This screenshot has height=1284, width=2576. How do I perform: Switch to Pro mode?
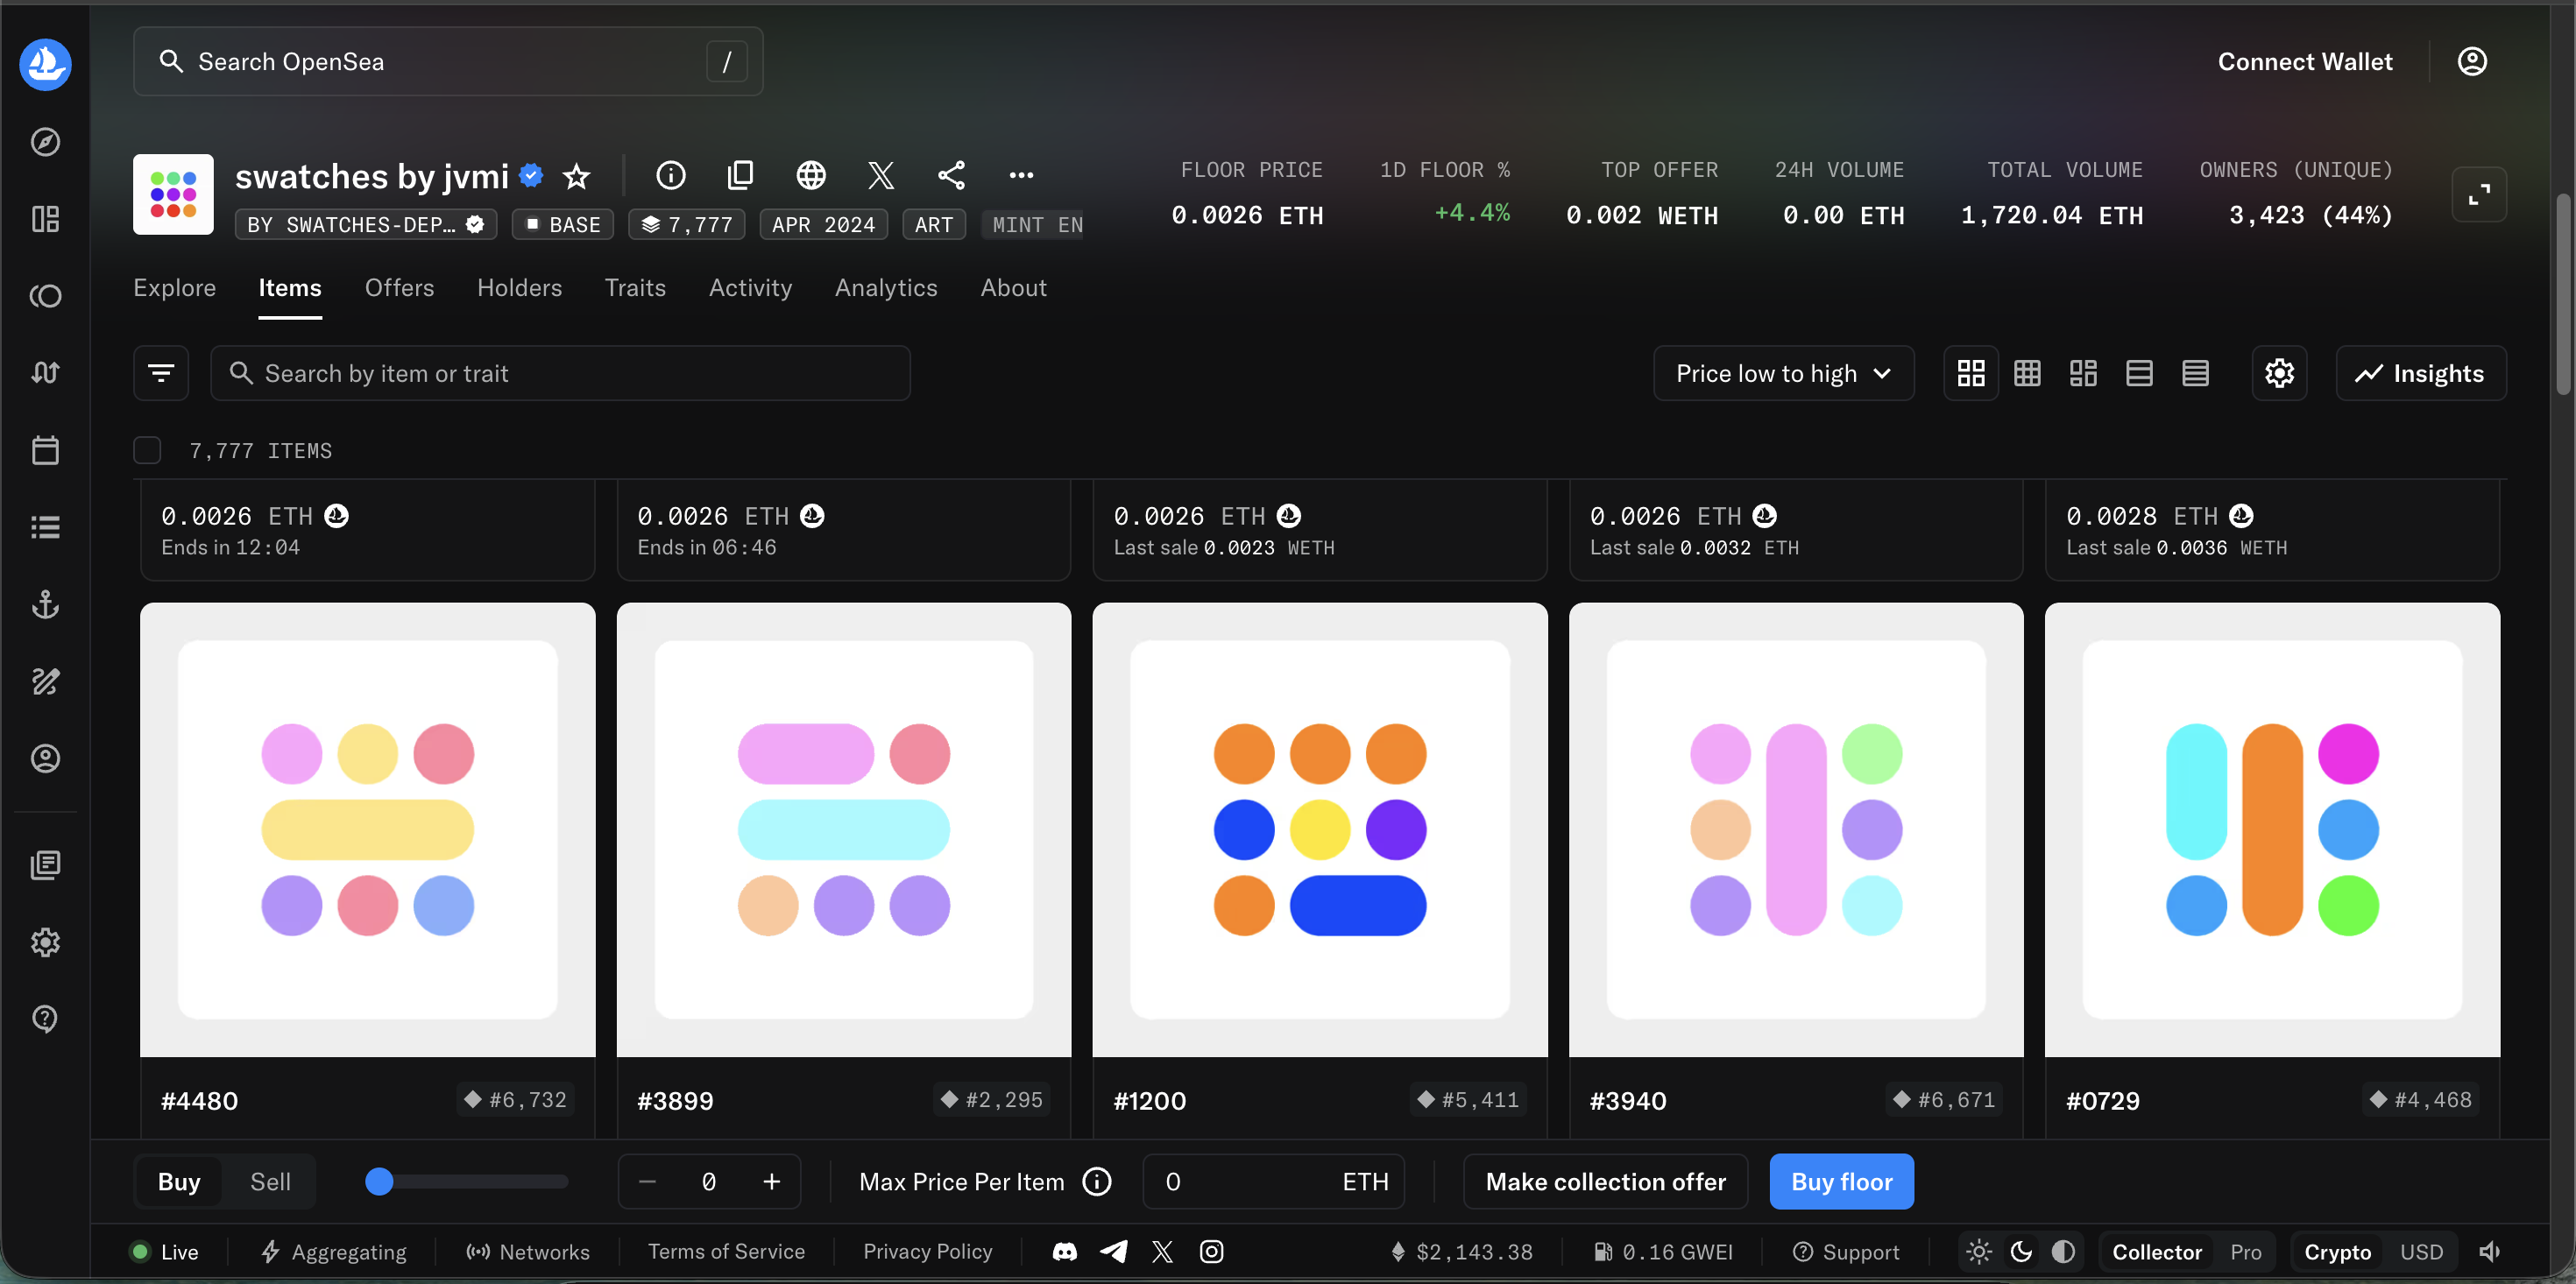click(2245, 1252)
